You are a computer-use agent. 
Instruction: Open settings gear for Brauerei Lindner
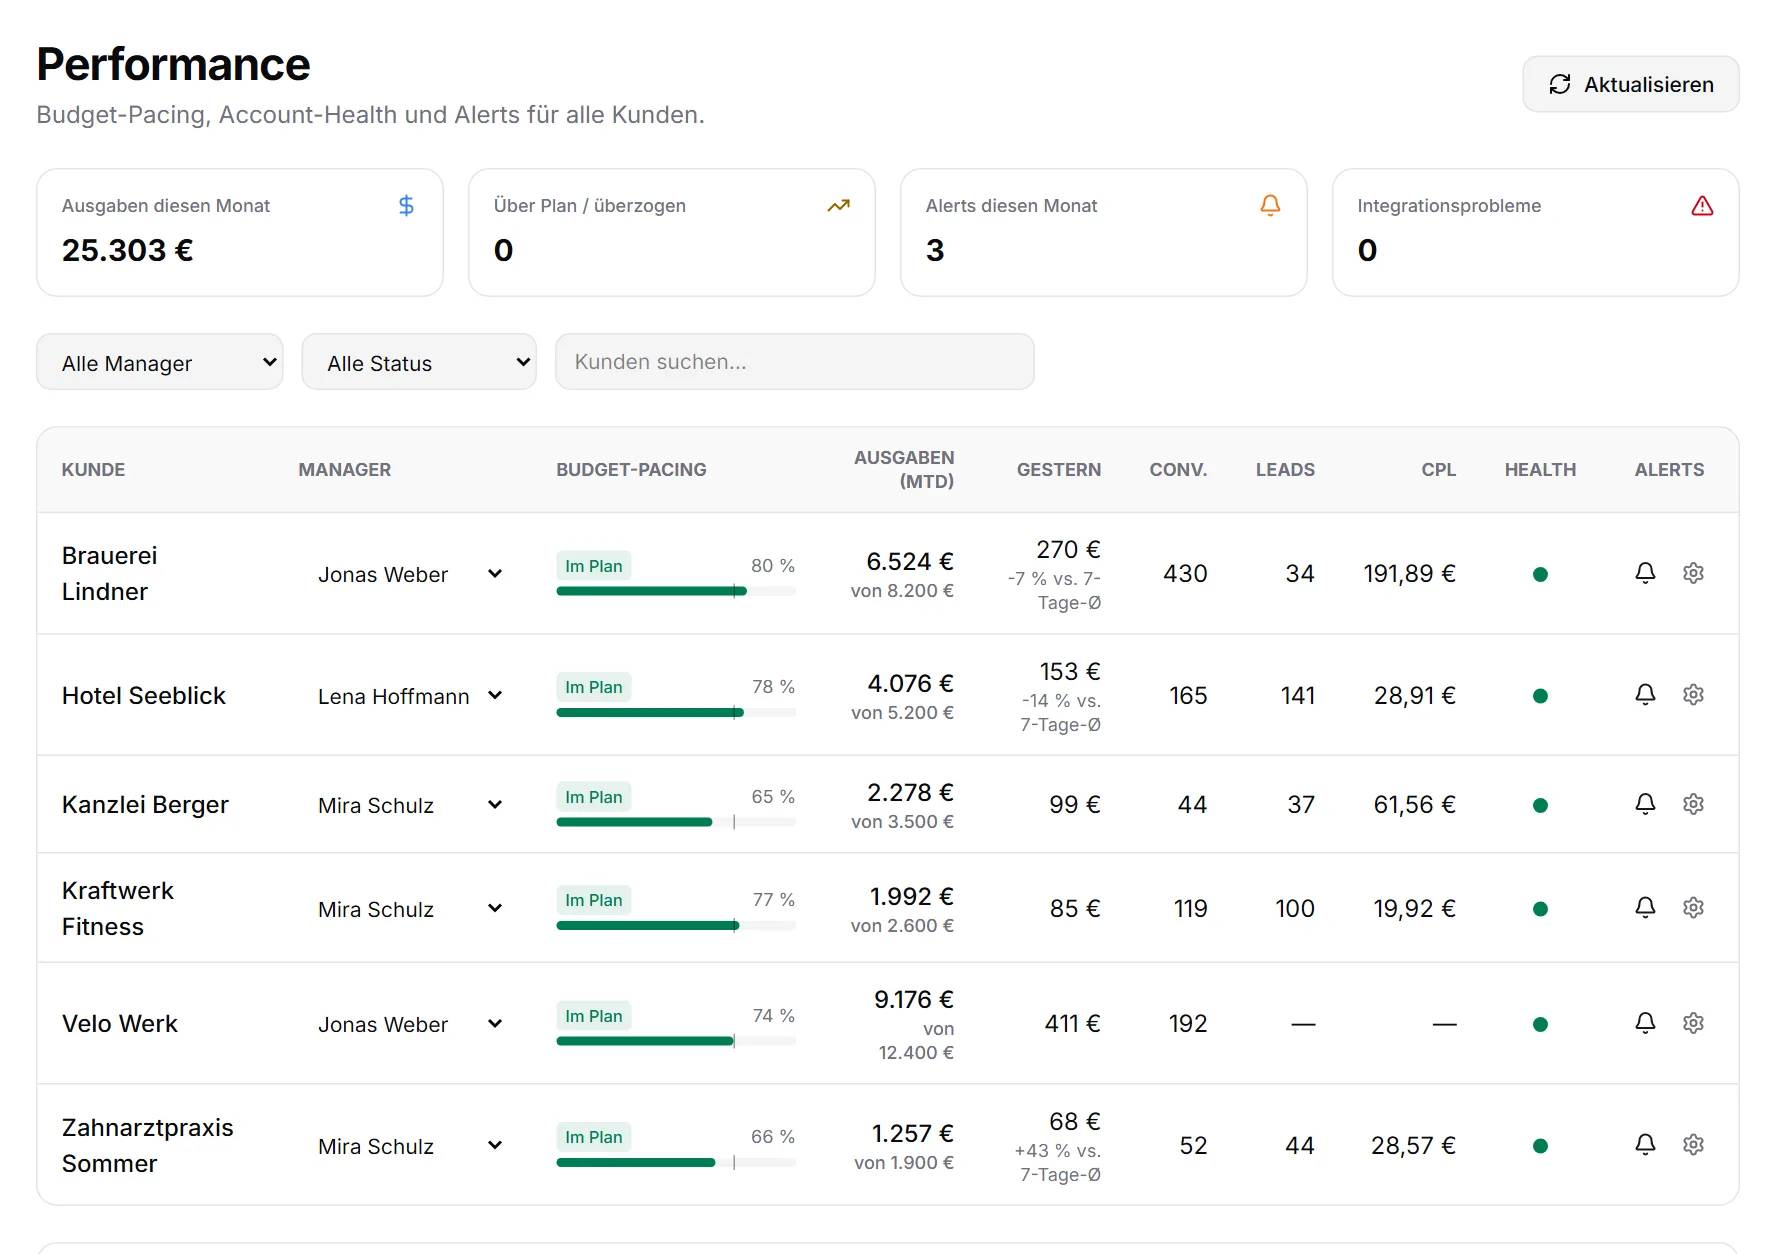point(1693,573)
